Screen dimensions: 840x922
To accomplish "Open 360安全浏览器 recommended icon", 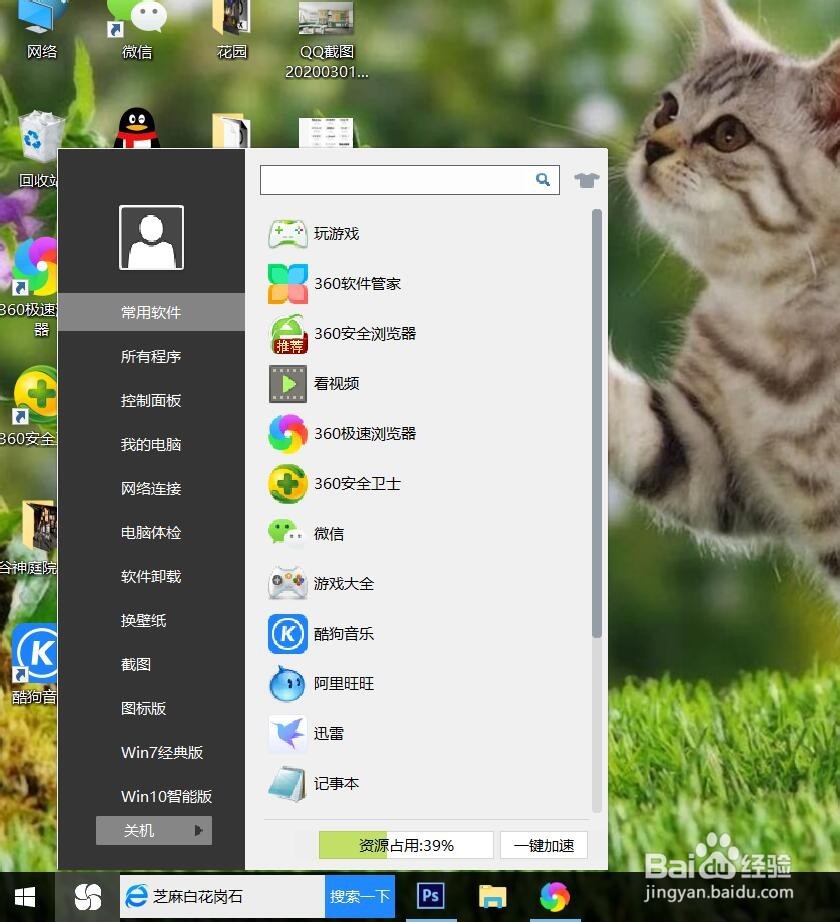I will [x=287, y=334].
